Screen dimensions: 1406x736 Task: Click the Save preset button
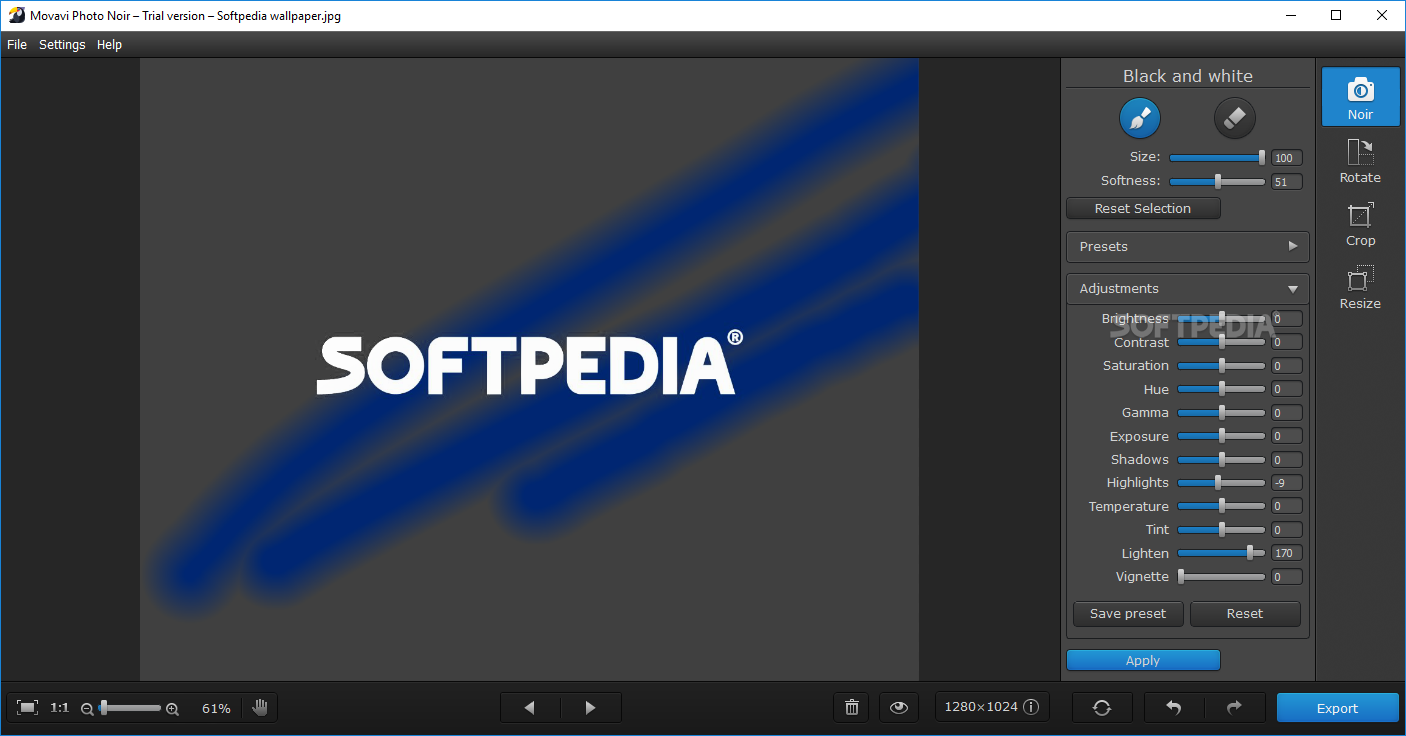click(x=1128, y=614)
